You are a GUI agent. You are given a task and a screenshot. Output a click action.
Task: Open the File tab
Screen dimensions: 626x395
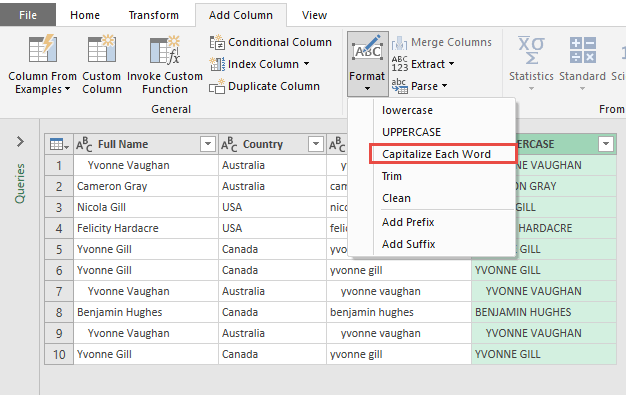point(28,15)
